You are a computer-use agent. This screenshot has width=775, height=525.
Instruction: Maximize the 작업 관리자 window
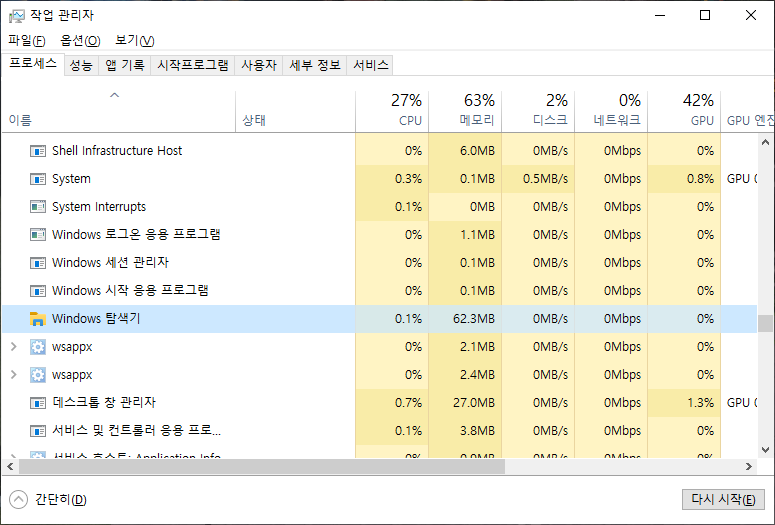coord(705,15)
